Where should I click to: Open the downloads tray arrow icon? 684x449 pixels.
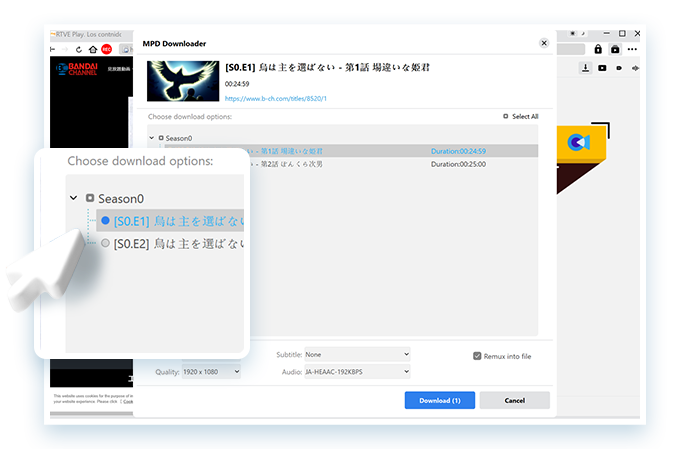[585, 68]
